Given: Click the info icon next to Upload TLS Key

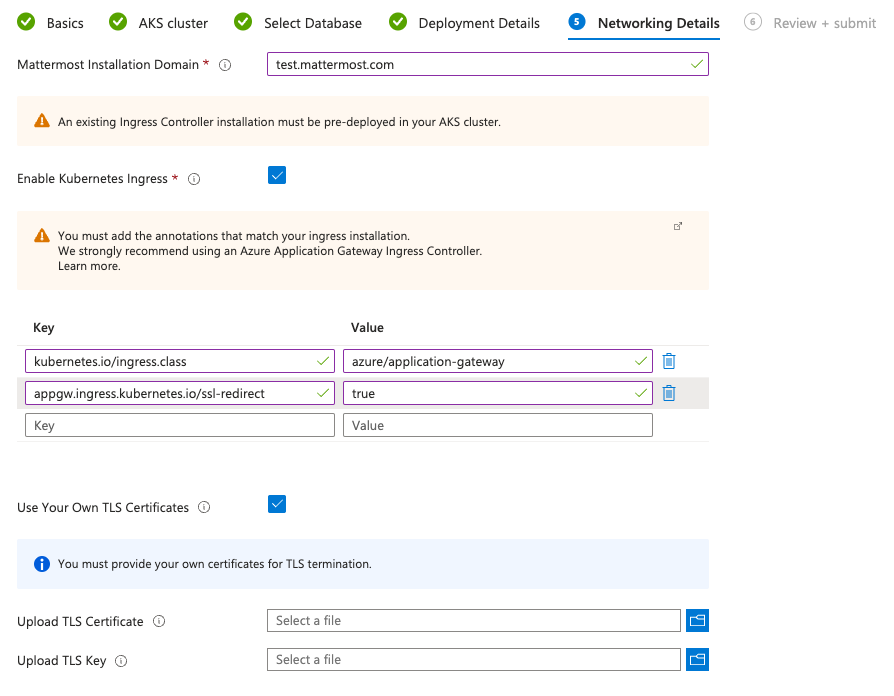Looking at the screenshot, I should (122, 661).
